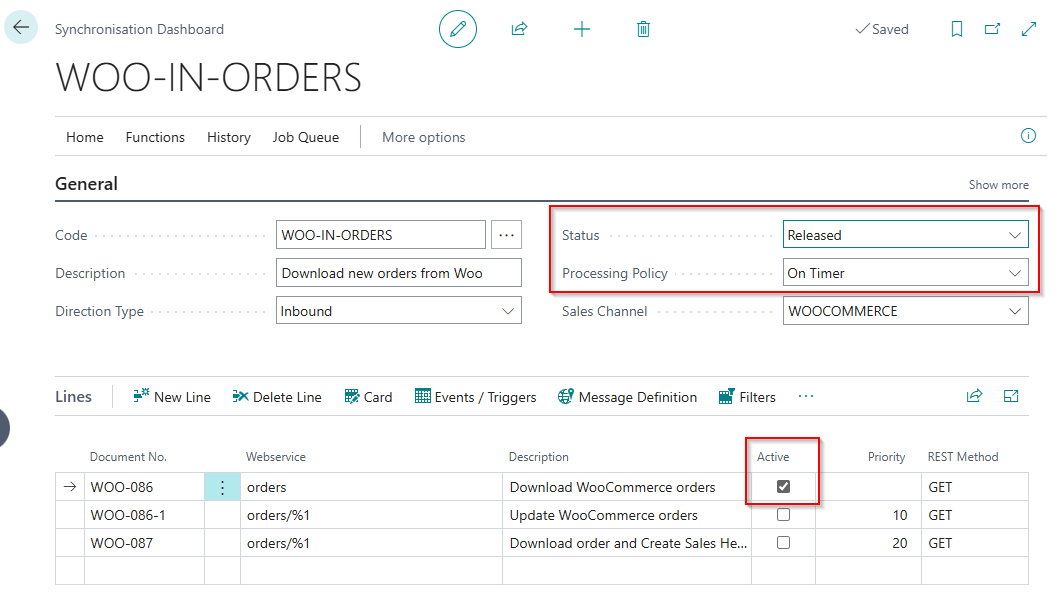Click Show more in General
Viewport: 1058px width, 604px height.
coord(999,184)
